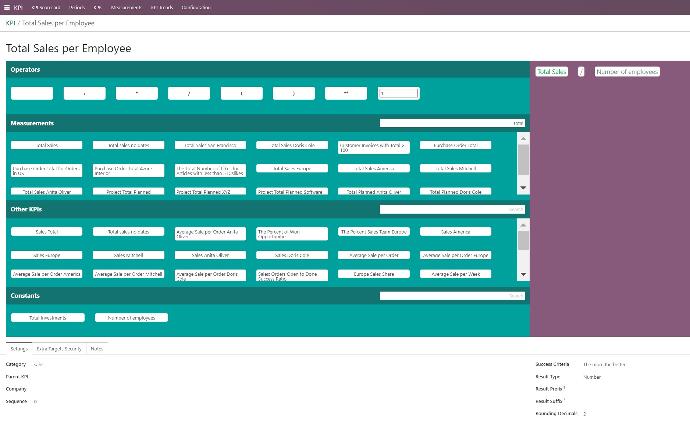Open the Periods menu
Image resolution: width=690 pixels, height=428 pixels.
[77, 7]
